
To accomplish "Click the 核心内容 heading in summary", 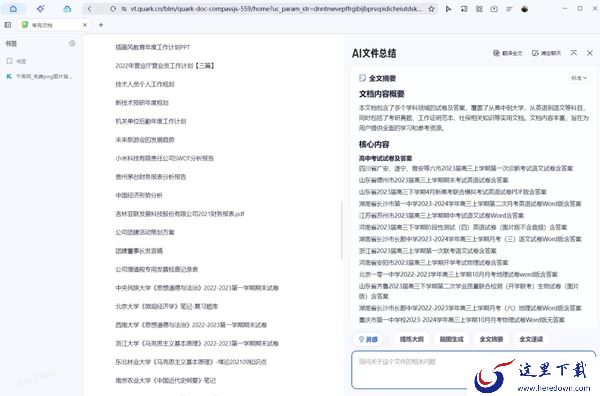I will 374,144.
